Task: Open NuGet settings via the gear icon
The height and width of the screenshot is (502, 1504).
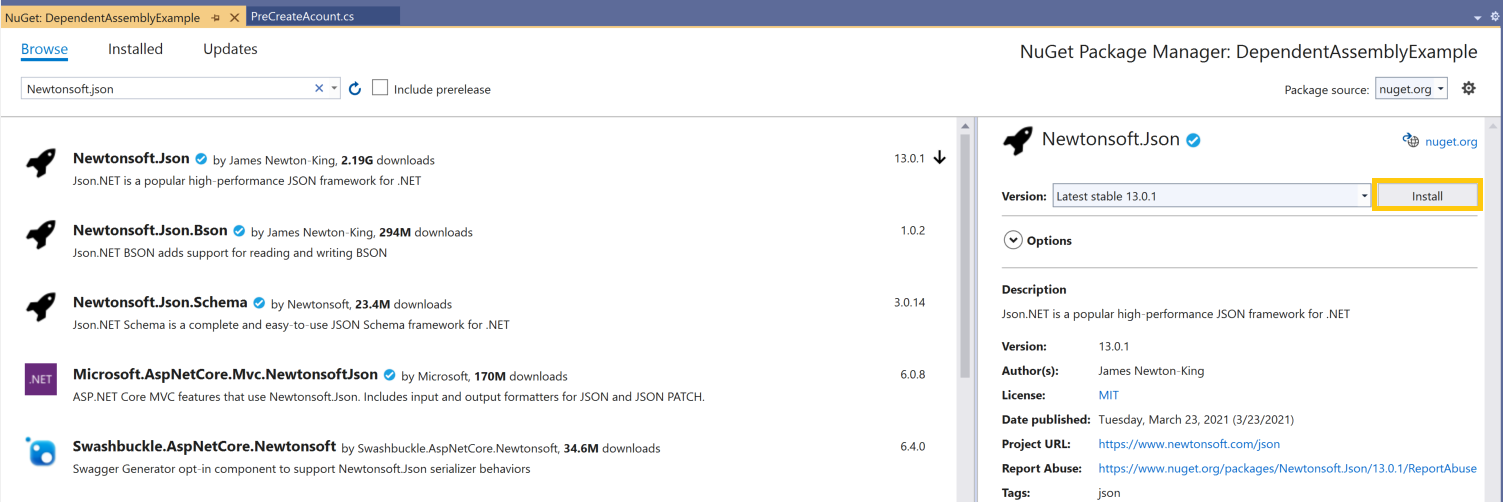Action: click(x=1468, y=88)
